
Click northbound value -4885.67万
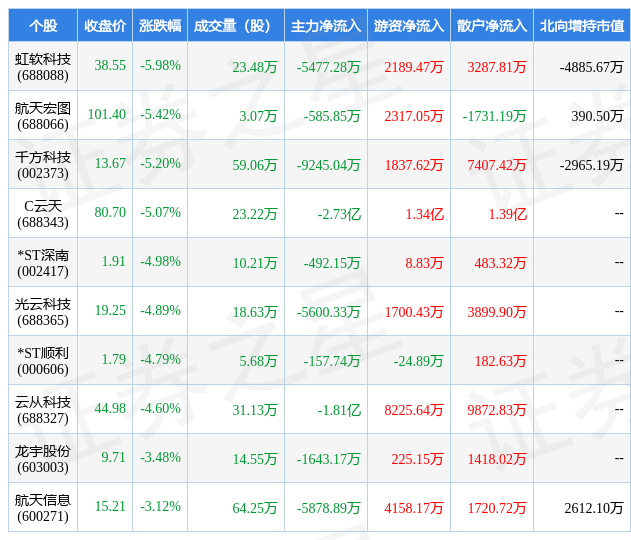click(592, 67)
